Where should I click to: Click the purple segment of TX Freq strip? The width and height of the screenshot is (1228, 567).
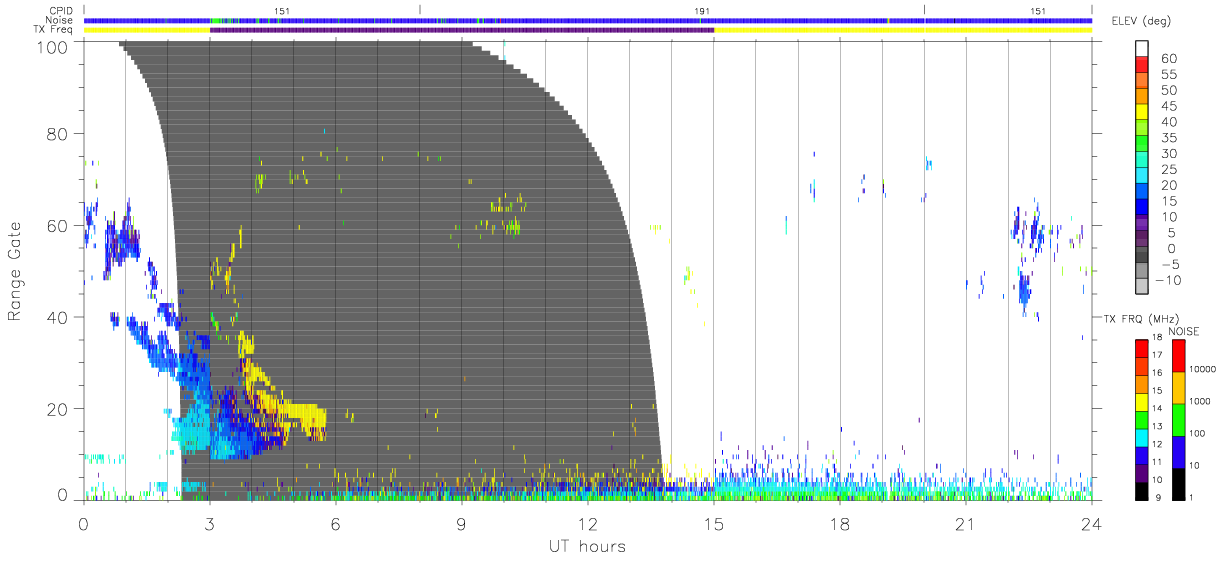coord(461,30)
